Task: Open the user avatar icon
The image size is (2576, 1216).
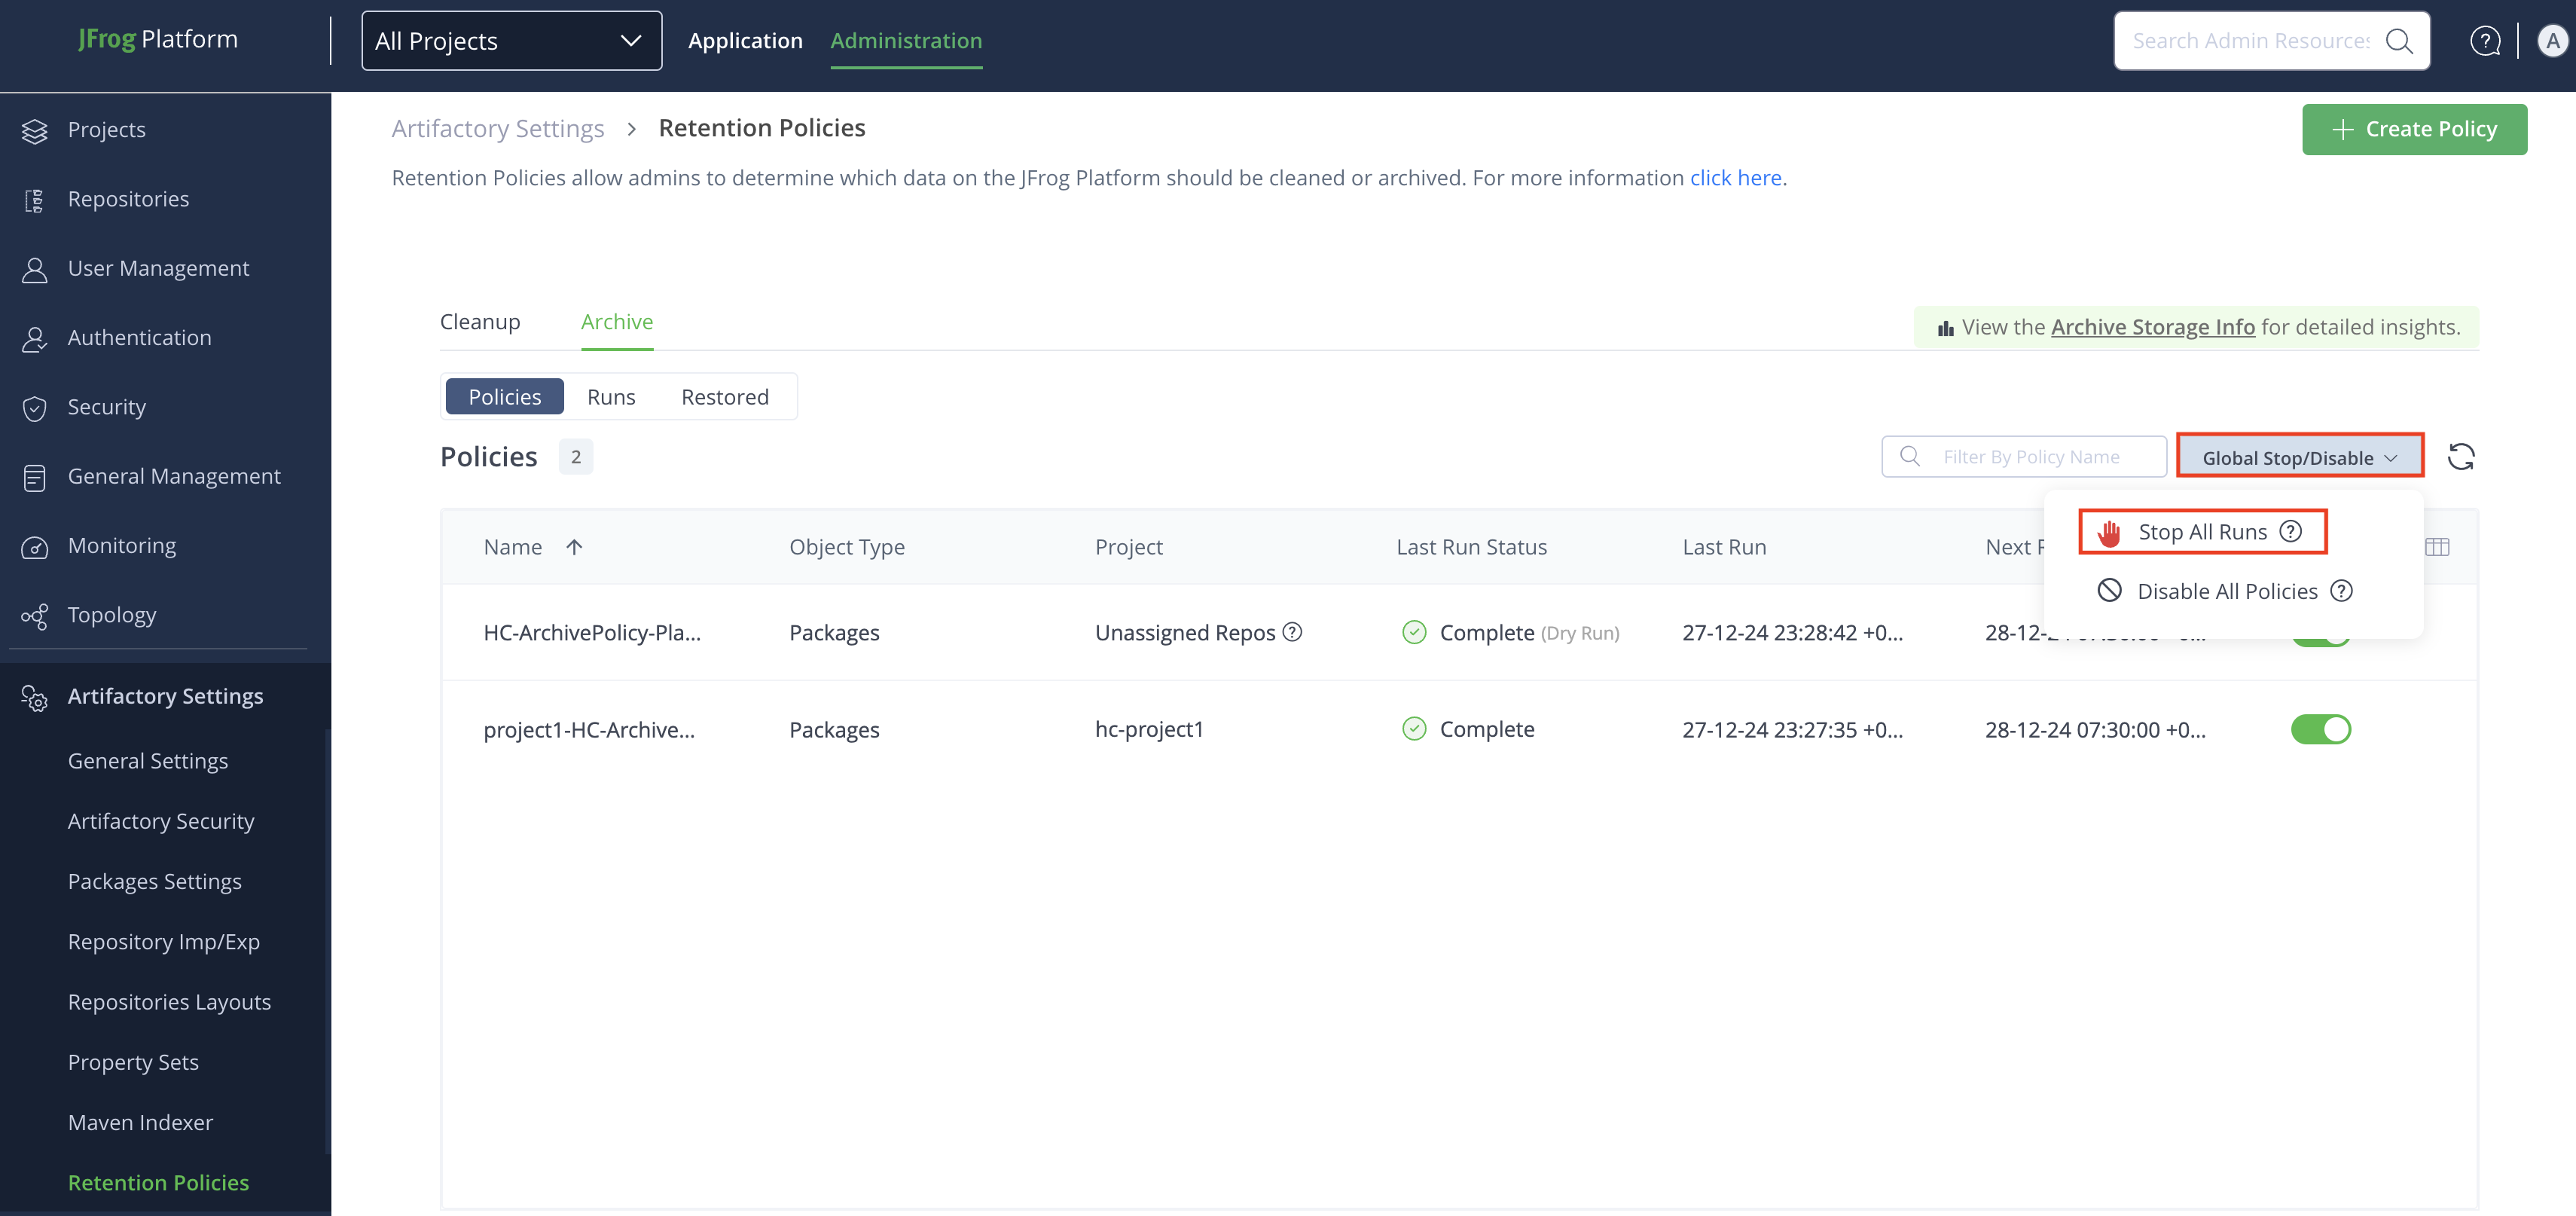Action: (2551, 41)
